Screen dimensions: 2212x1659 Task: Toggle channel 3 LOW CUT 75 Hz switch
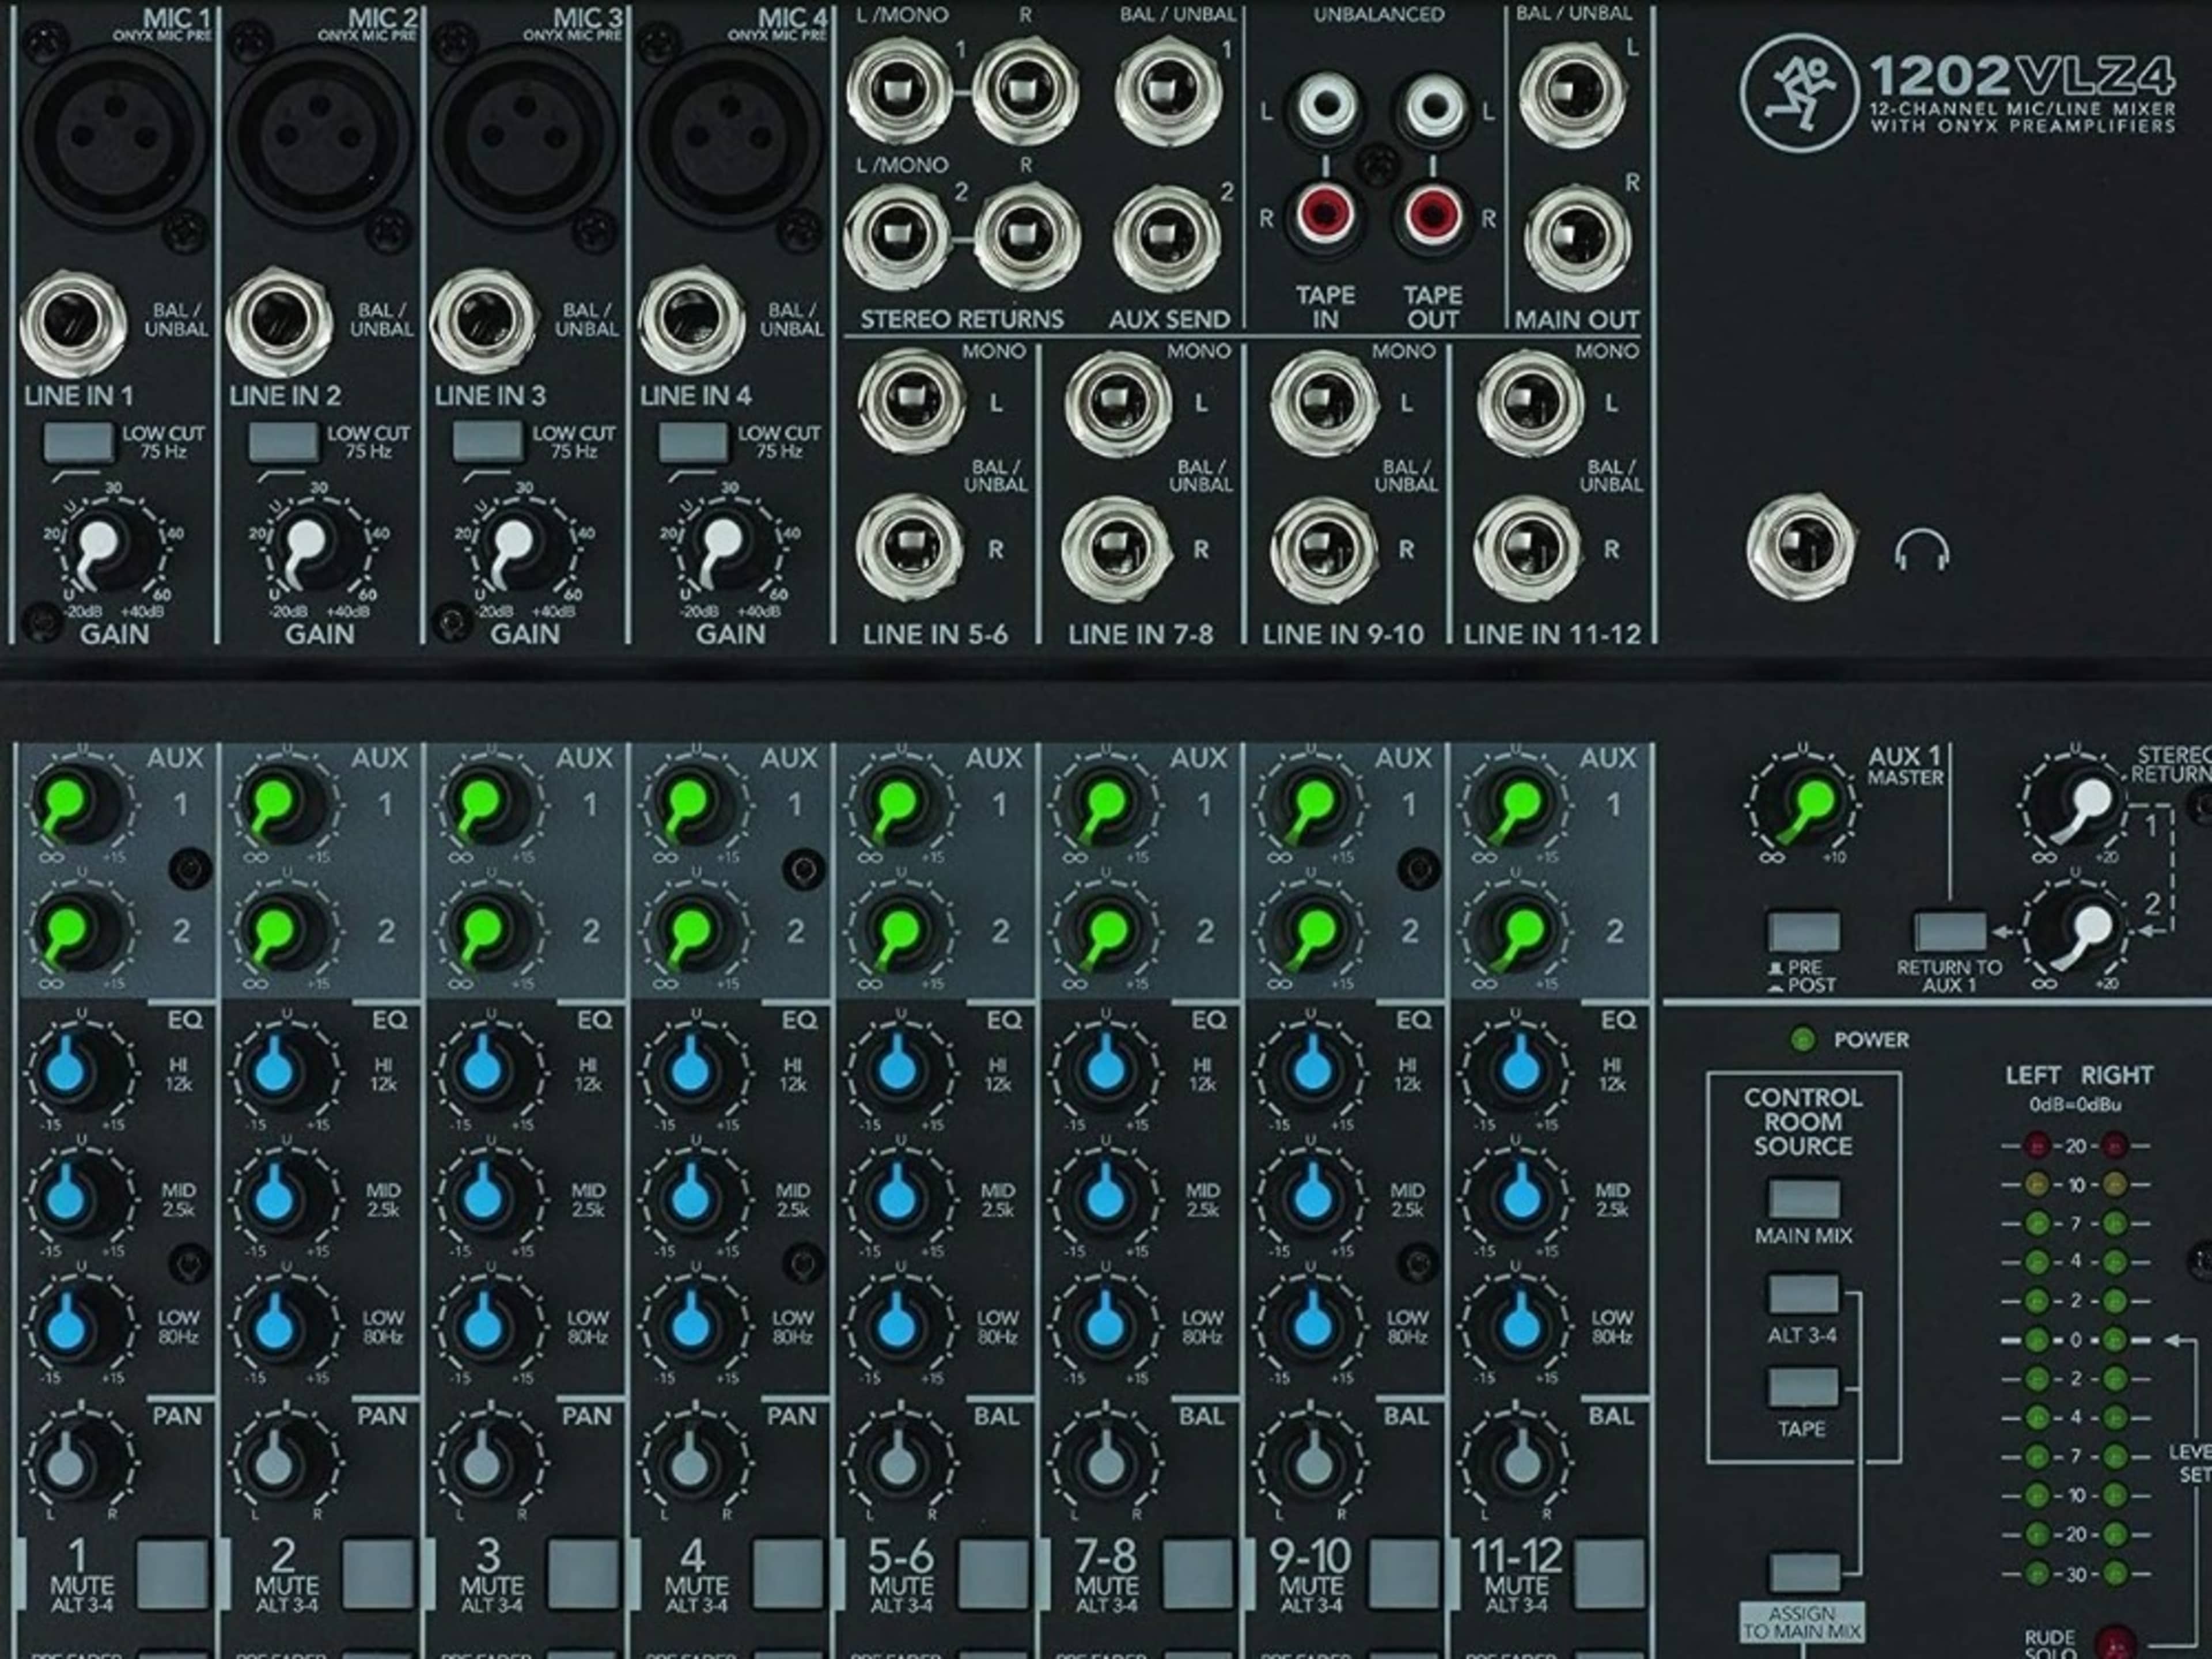488,441
